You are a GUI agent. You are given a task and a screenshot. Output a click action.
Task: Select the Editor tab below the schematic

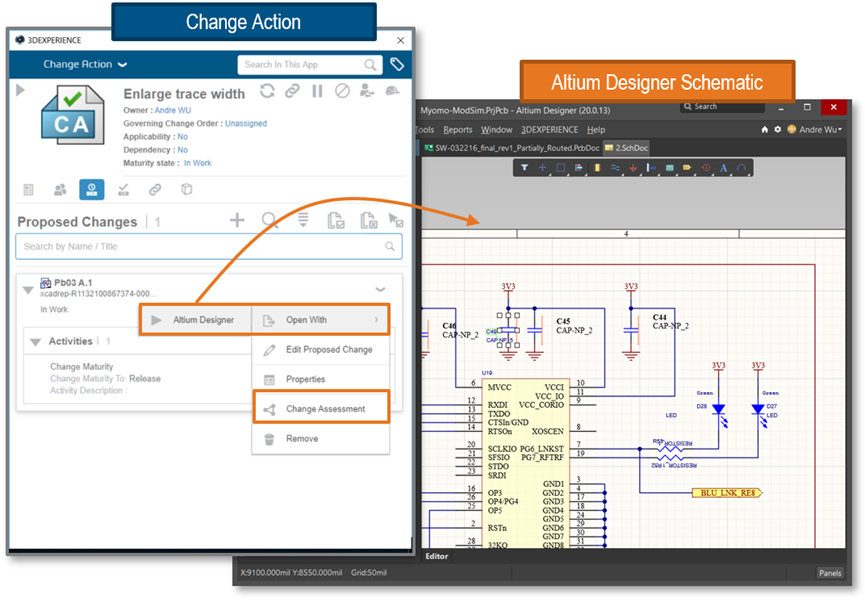[436, 556]
